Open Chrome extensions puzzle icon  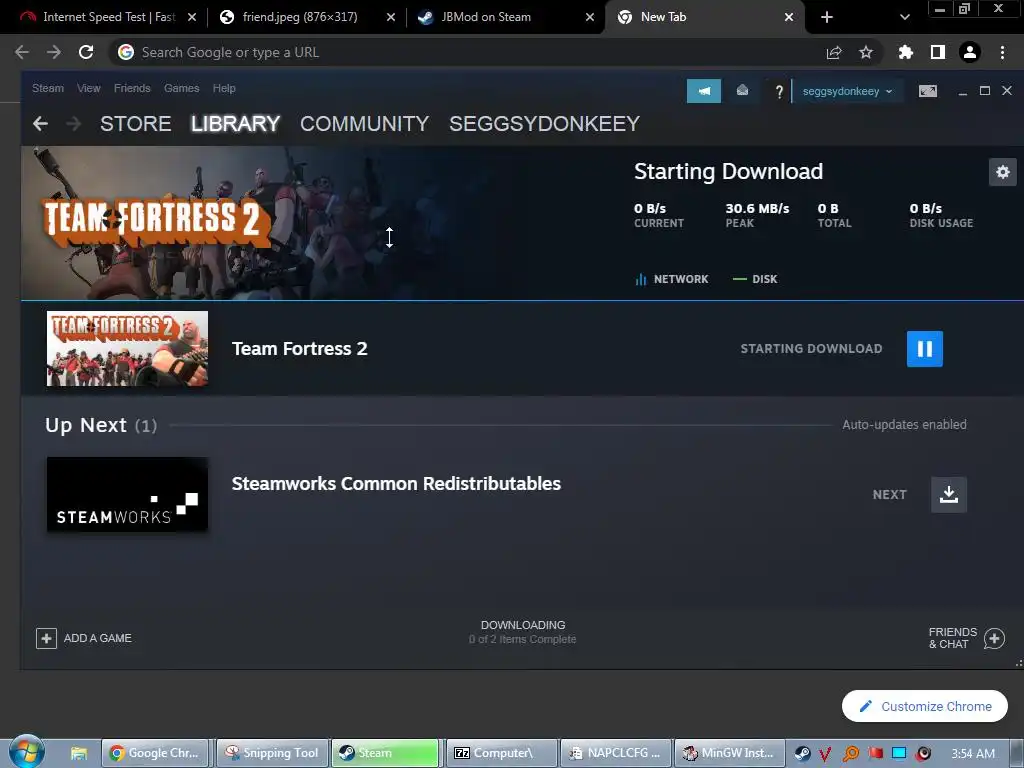pyautogui.click(x=905, y=52)
